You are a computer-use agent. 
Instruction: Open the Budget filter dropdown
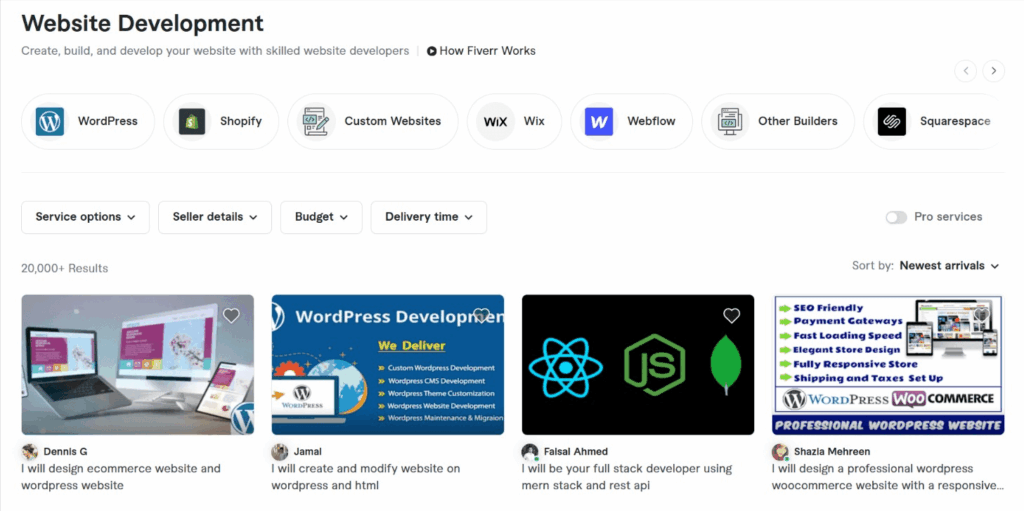[x=321, y=217]
